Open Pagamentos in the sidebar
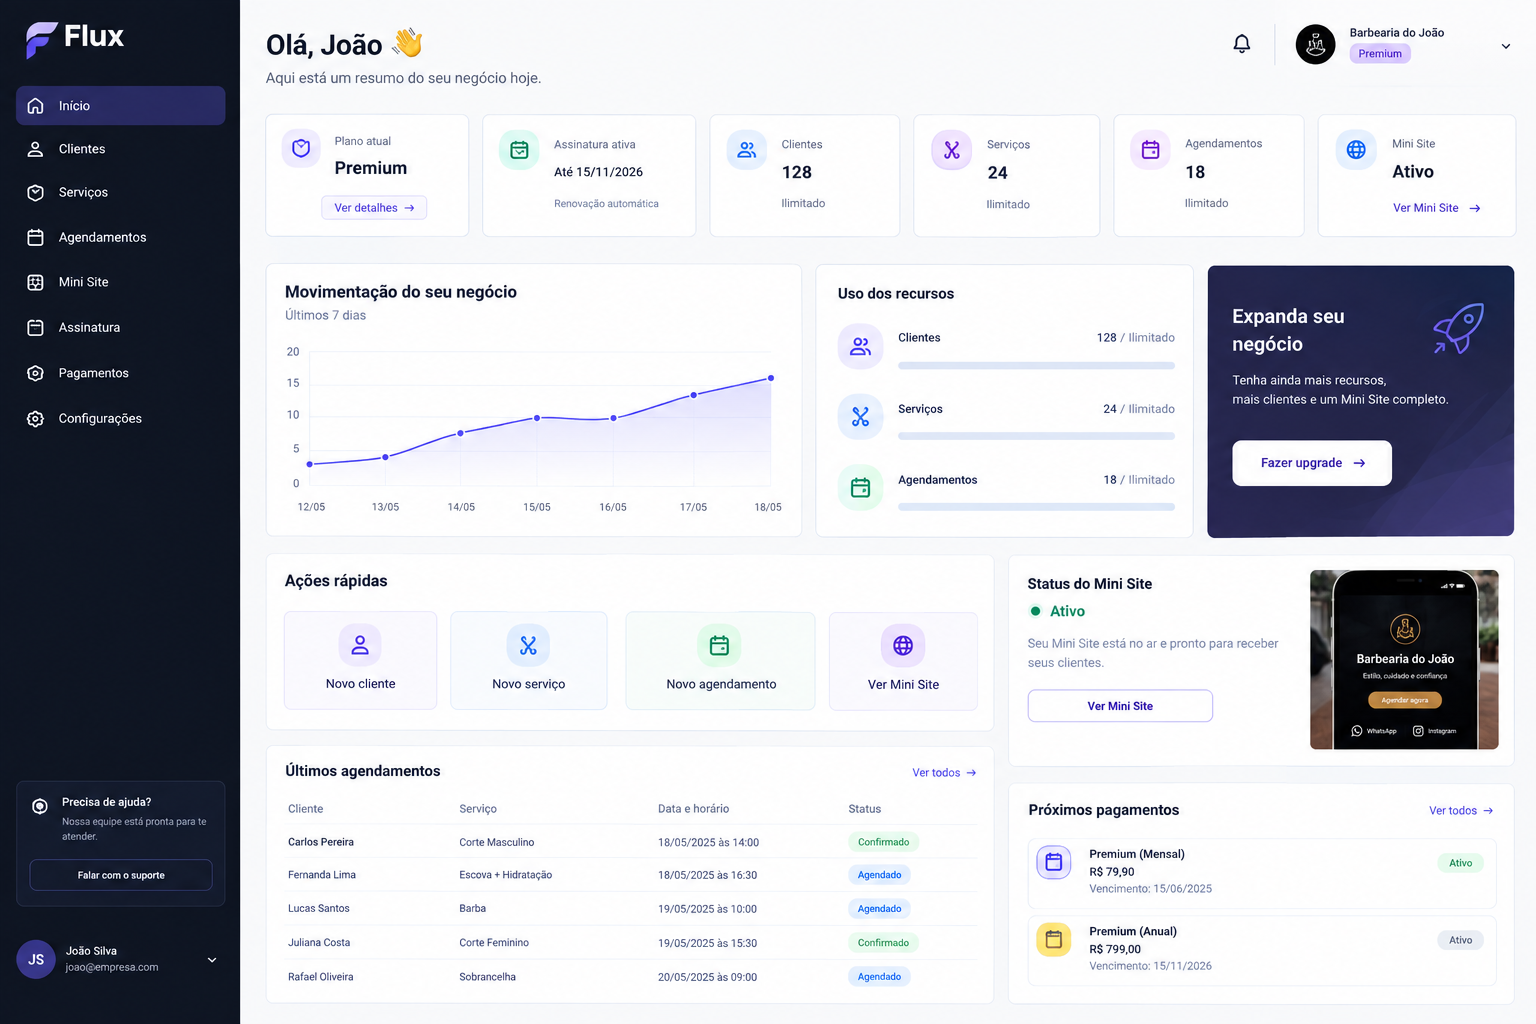 click(x=120, y=373)
